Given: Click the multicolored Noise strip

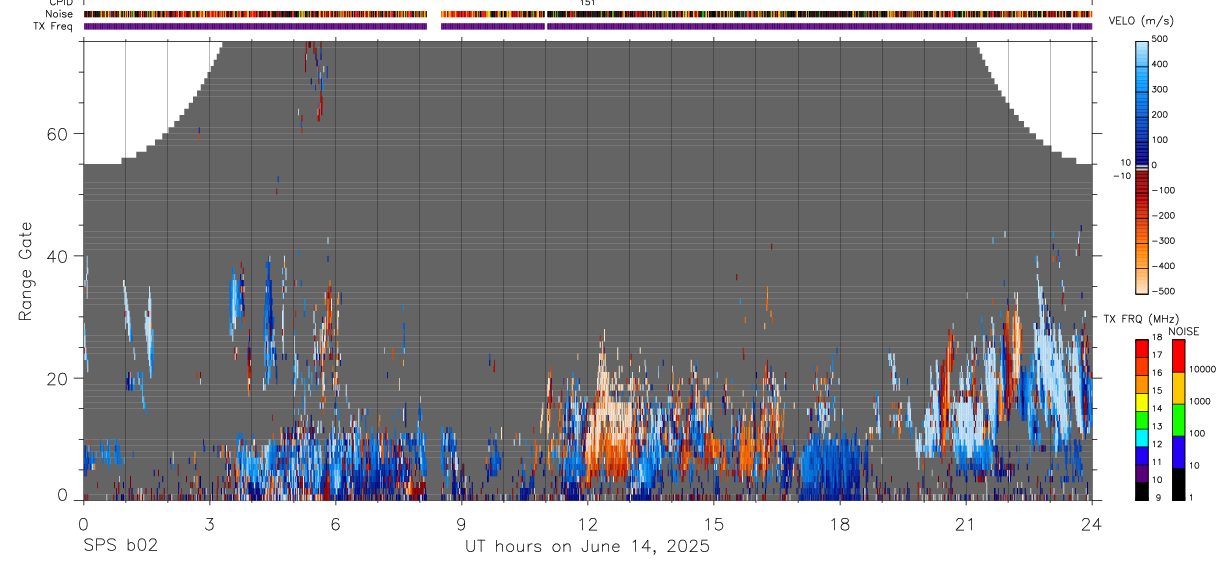Looking at the screenshot, I should pyautogui.click(x=587, y=14).
